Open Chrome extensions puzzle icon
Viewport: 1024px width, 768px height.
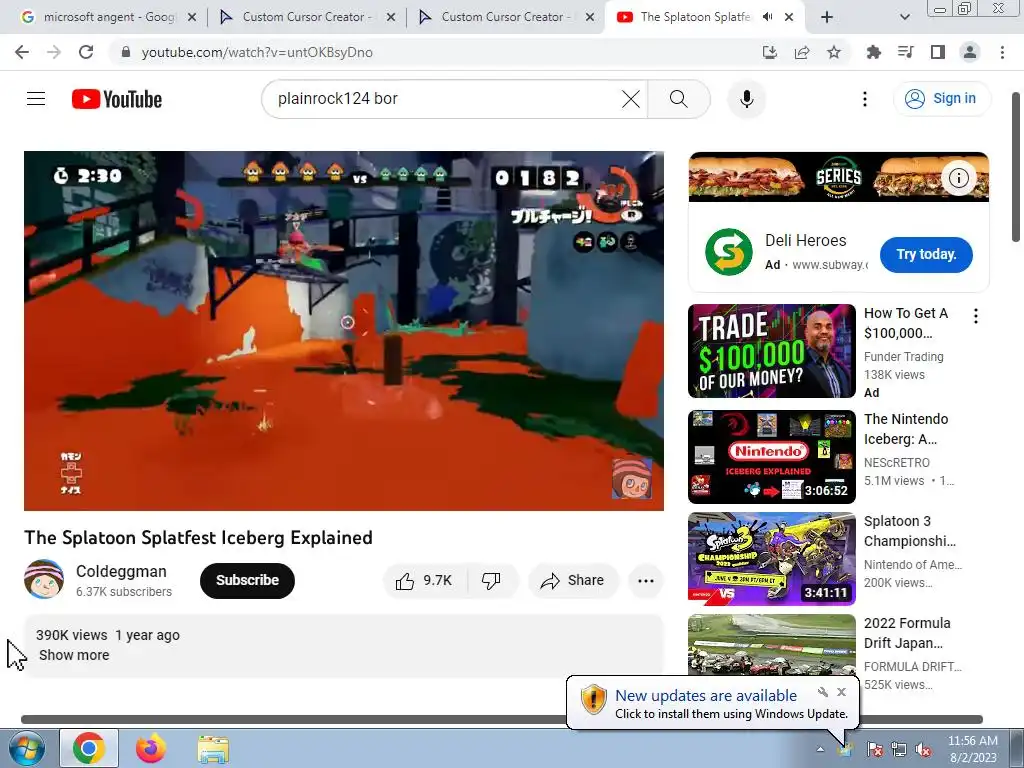873,52
